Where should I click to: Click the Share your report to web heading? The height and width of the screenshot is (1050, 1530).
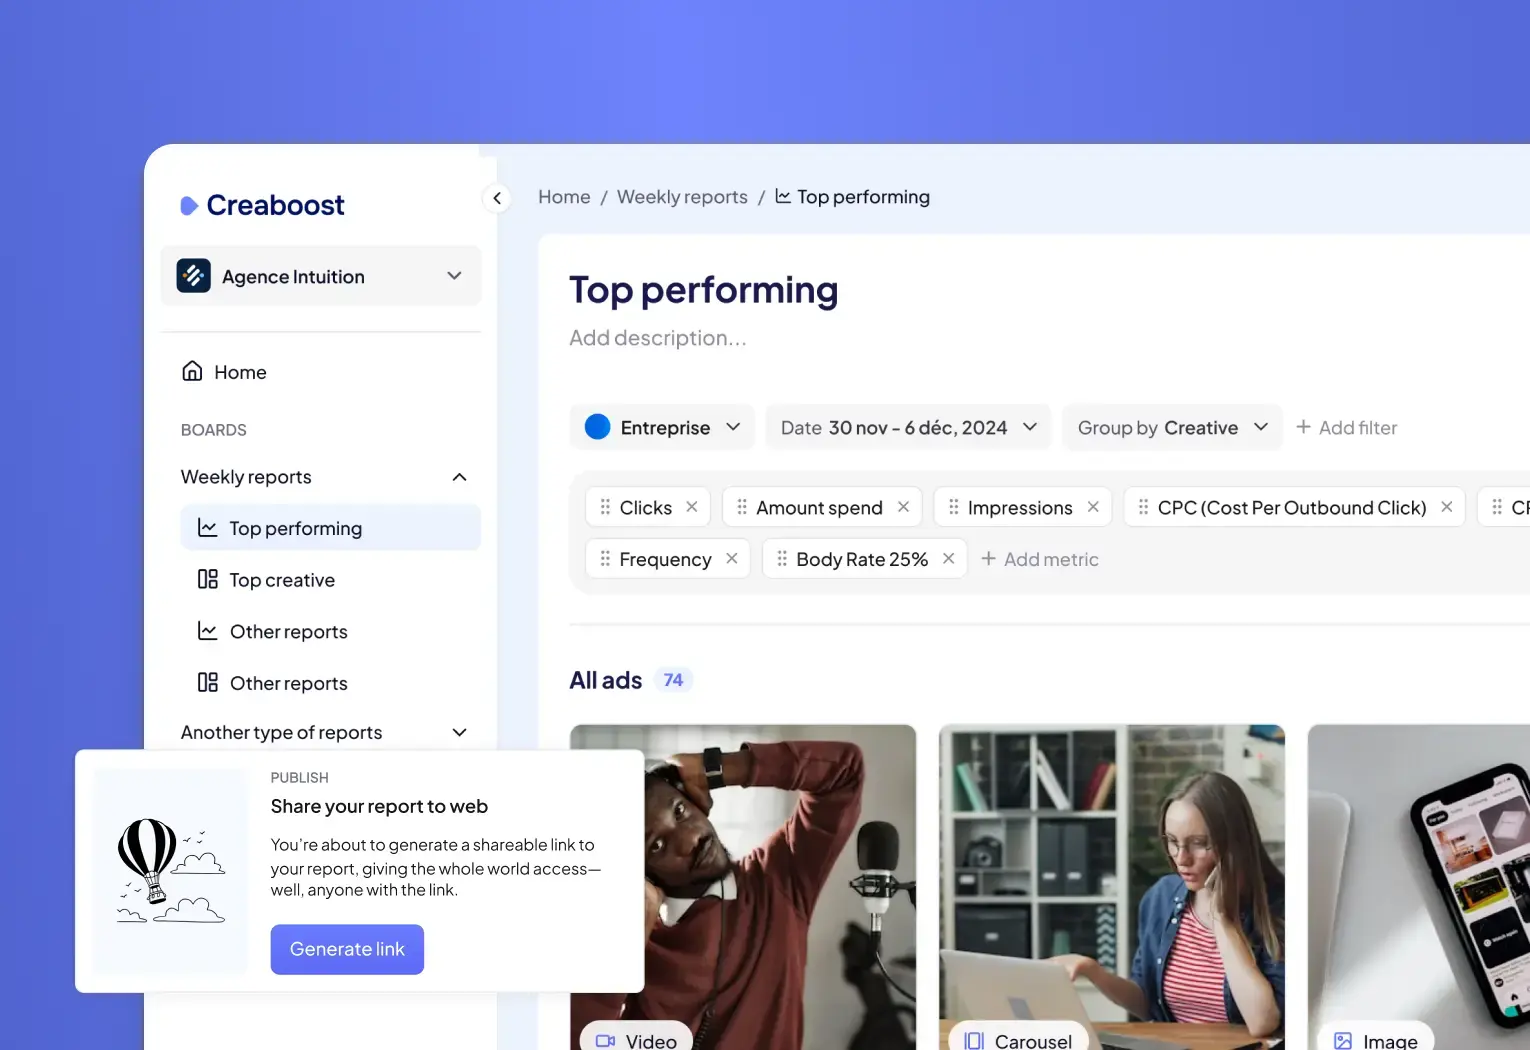pos(379,806)
